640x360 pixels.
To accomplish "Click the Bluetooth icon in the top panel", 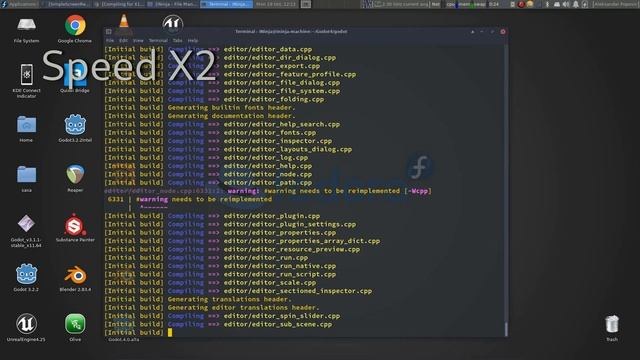I will pos(547,4).
